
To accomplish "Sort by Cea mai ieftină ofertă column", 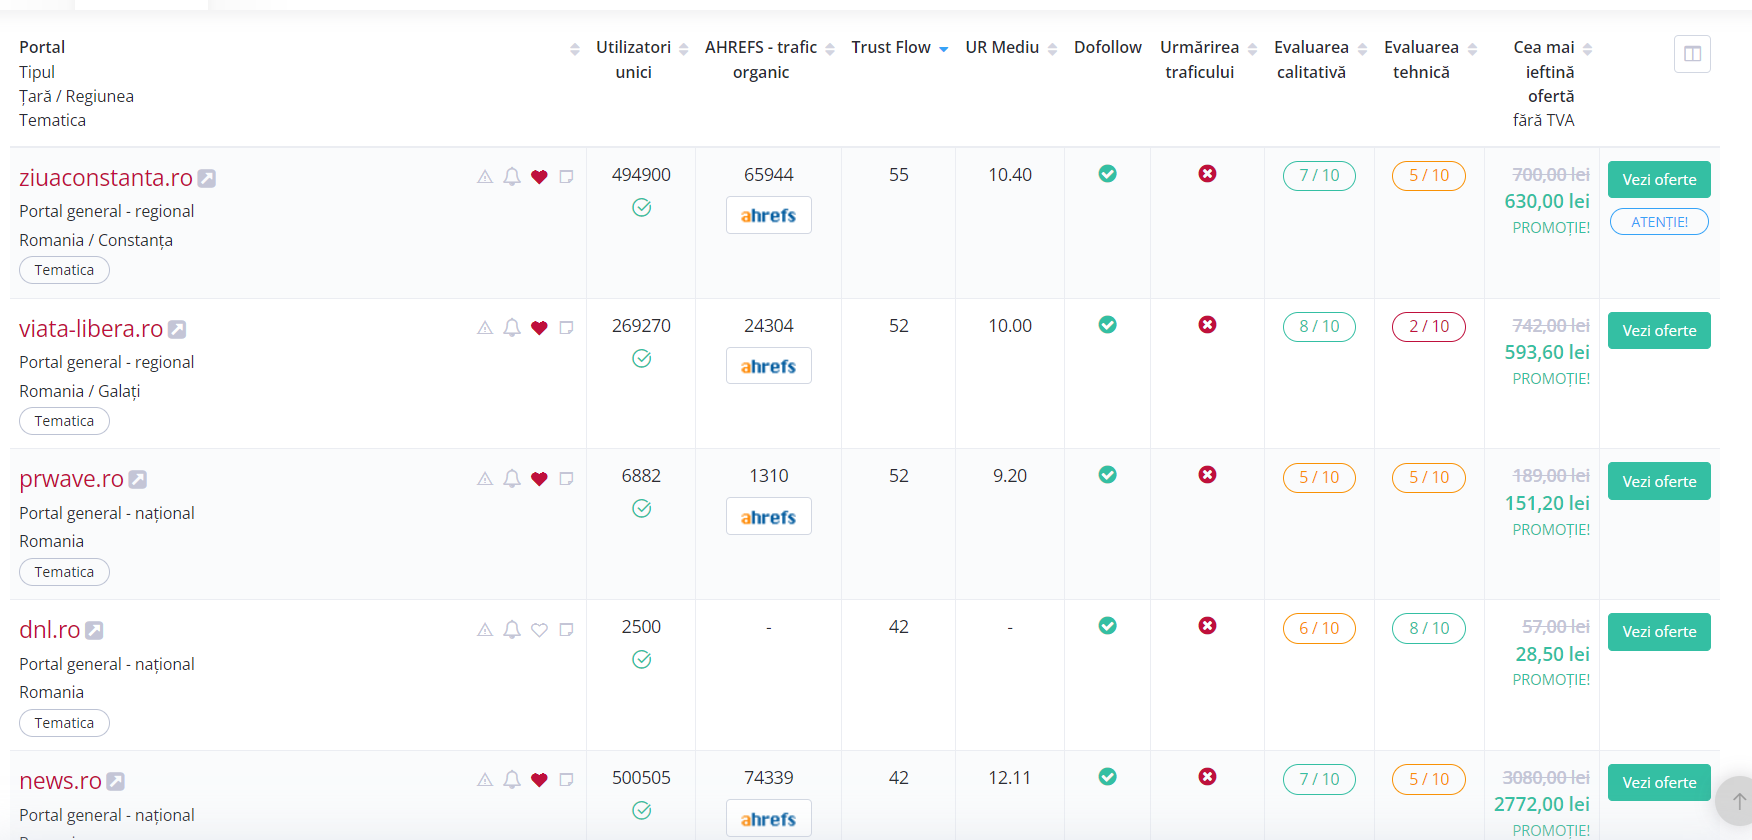I will pos(1587,49).
